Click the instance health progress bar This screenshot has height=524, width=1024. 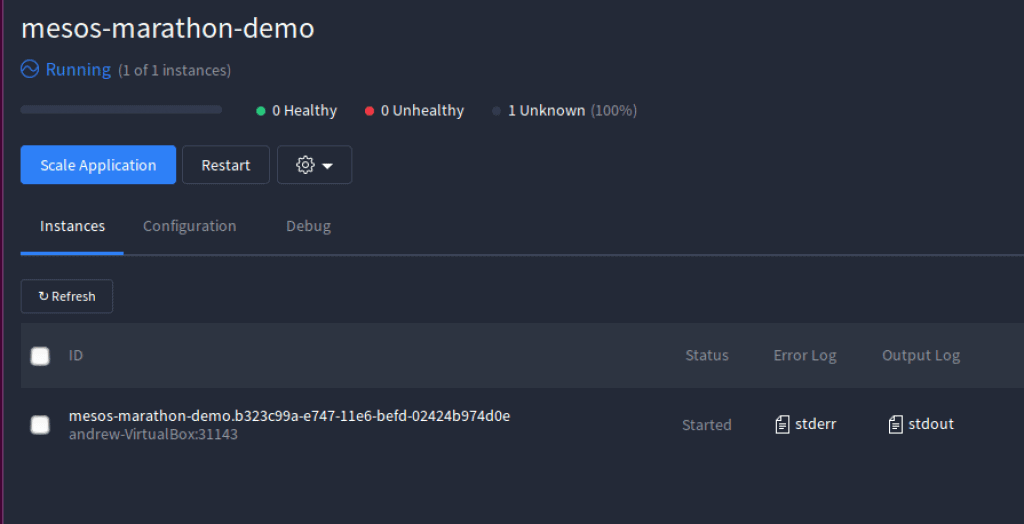121,110
